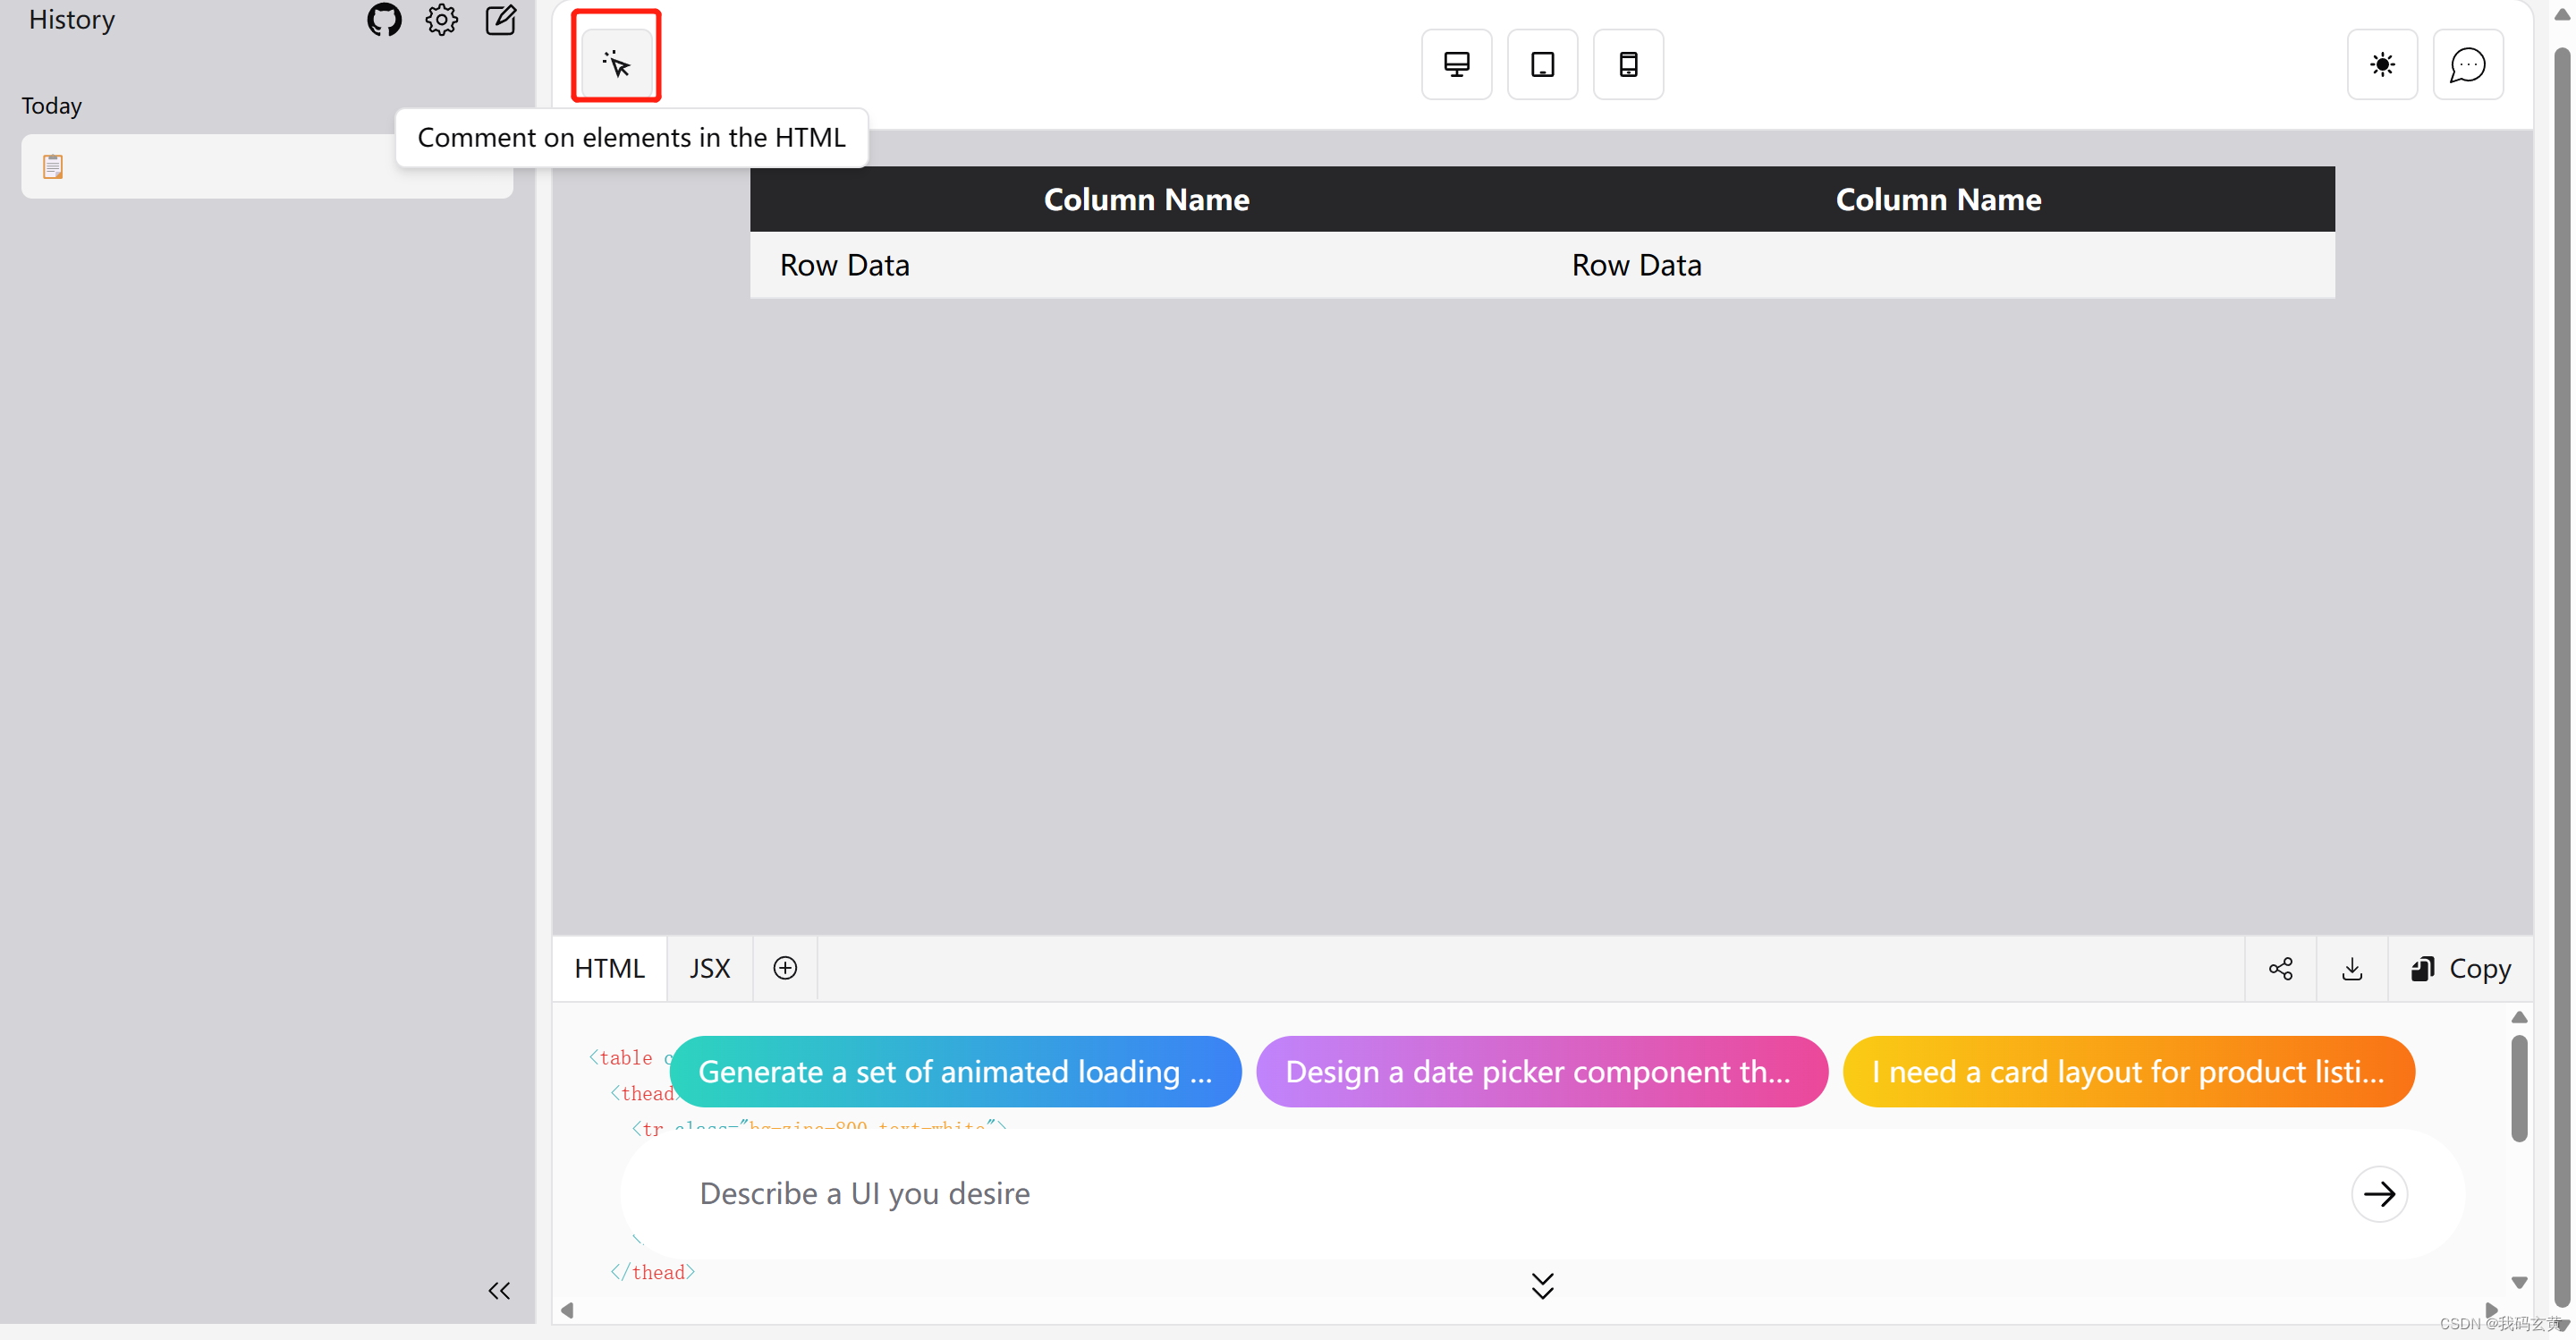Open settings gear in History panel
Viewport: 2576px width, 1340px height.
441,20
